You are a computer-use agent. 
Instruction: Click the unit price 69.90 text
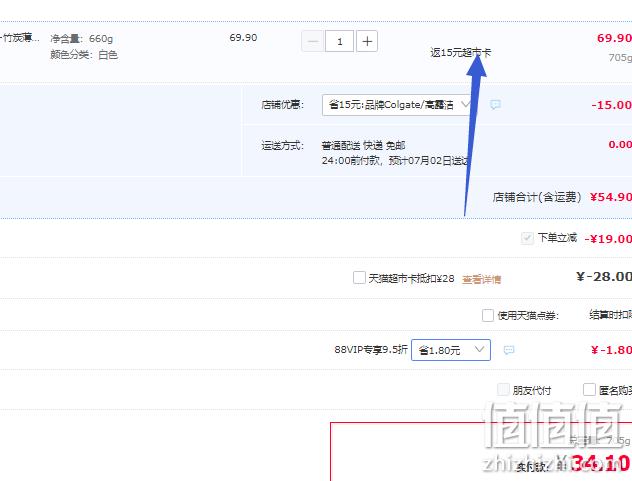click(x=243, y=37)
